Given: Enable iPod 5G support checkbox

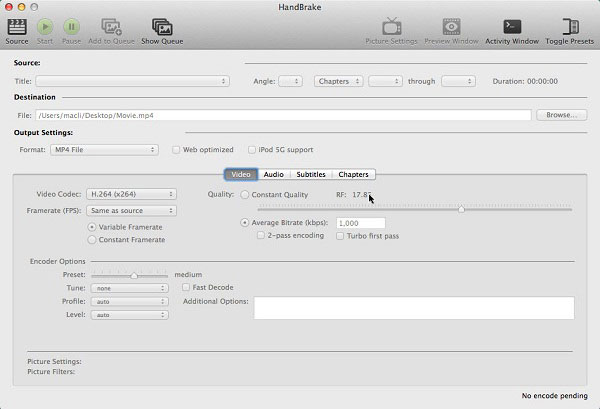Looking at the screenshot, I should [252, 150].
